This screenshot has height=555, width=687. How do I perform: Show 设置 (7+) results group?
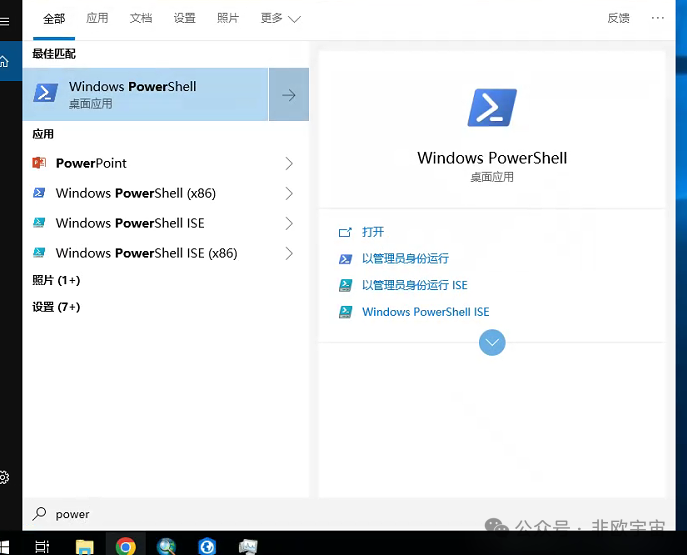pos(56,307)
